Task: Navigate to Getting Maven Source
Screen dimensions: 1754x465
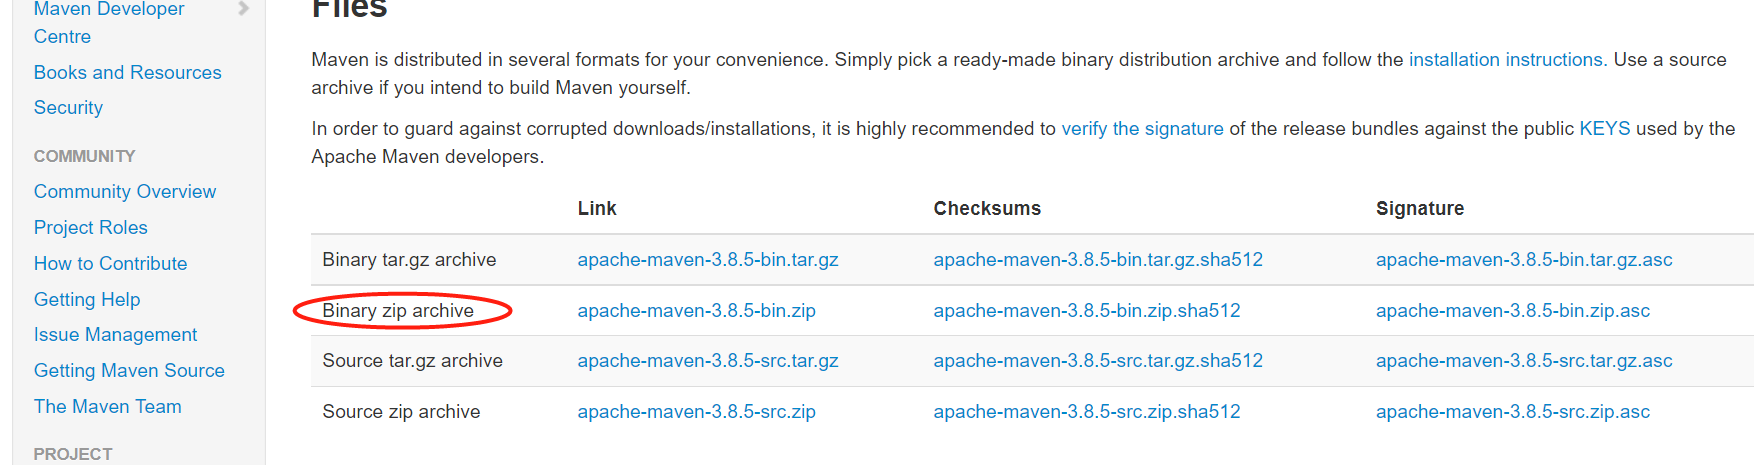Action: [x=129, y=370]
